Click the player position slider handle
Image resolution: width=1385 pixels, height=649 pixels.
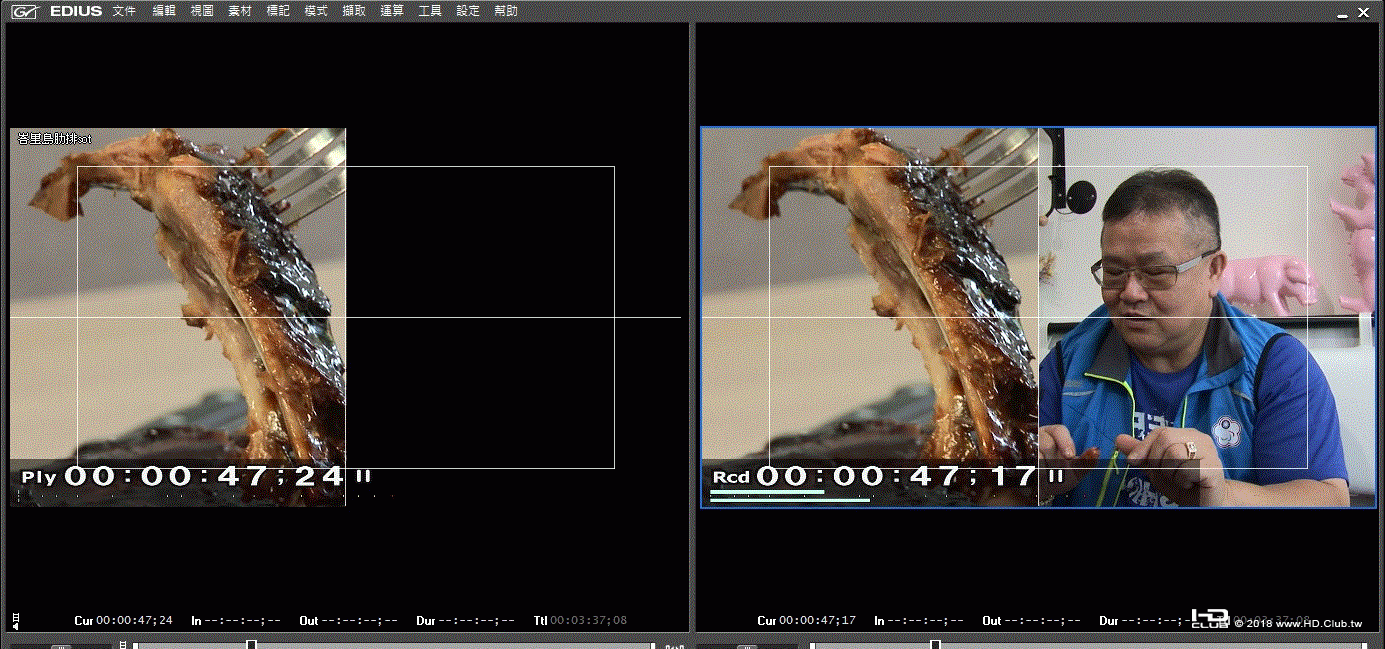click(x=252, y=645)
